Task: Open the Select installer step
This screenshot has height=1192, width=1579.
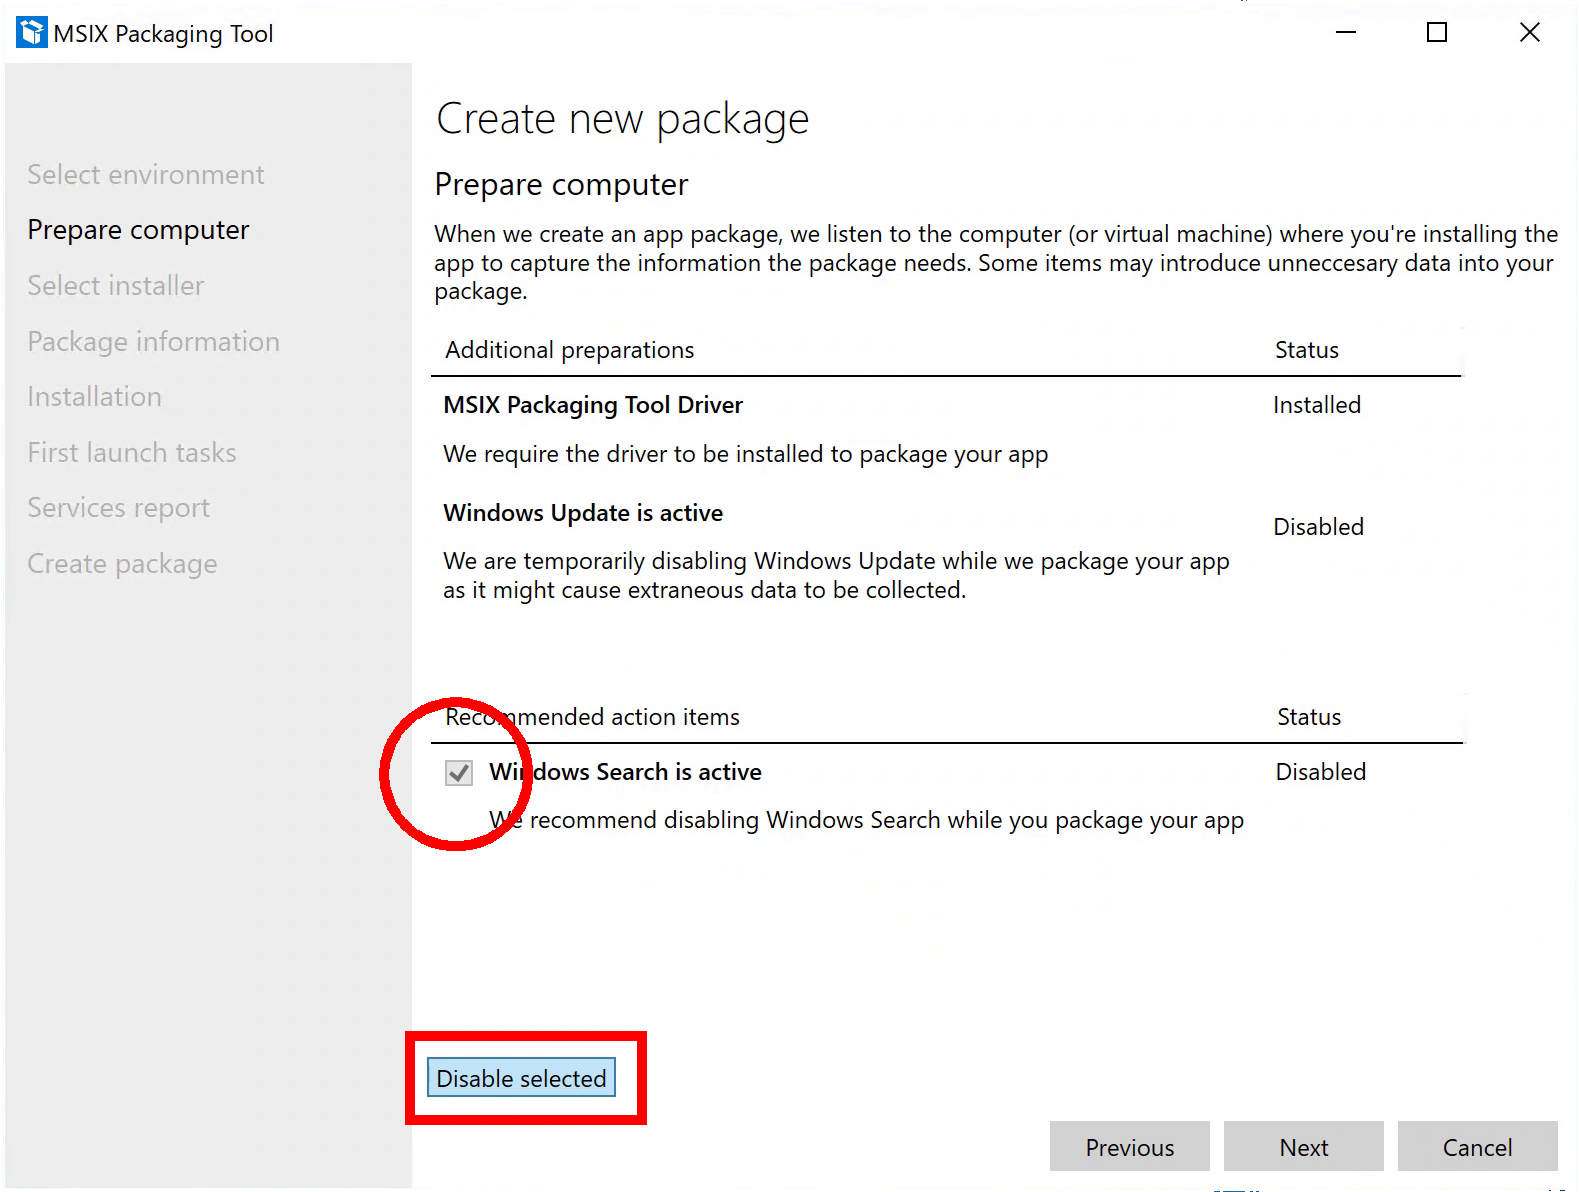Action: pos(116,286)
